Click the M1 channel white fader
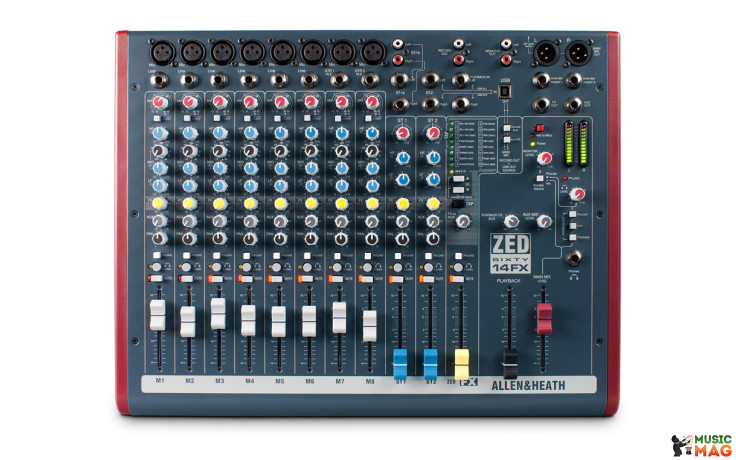736x460 pixels. click(158, 315)
